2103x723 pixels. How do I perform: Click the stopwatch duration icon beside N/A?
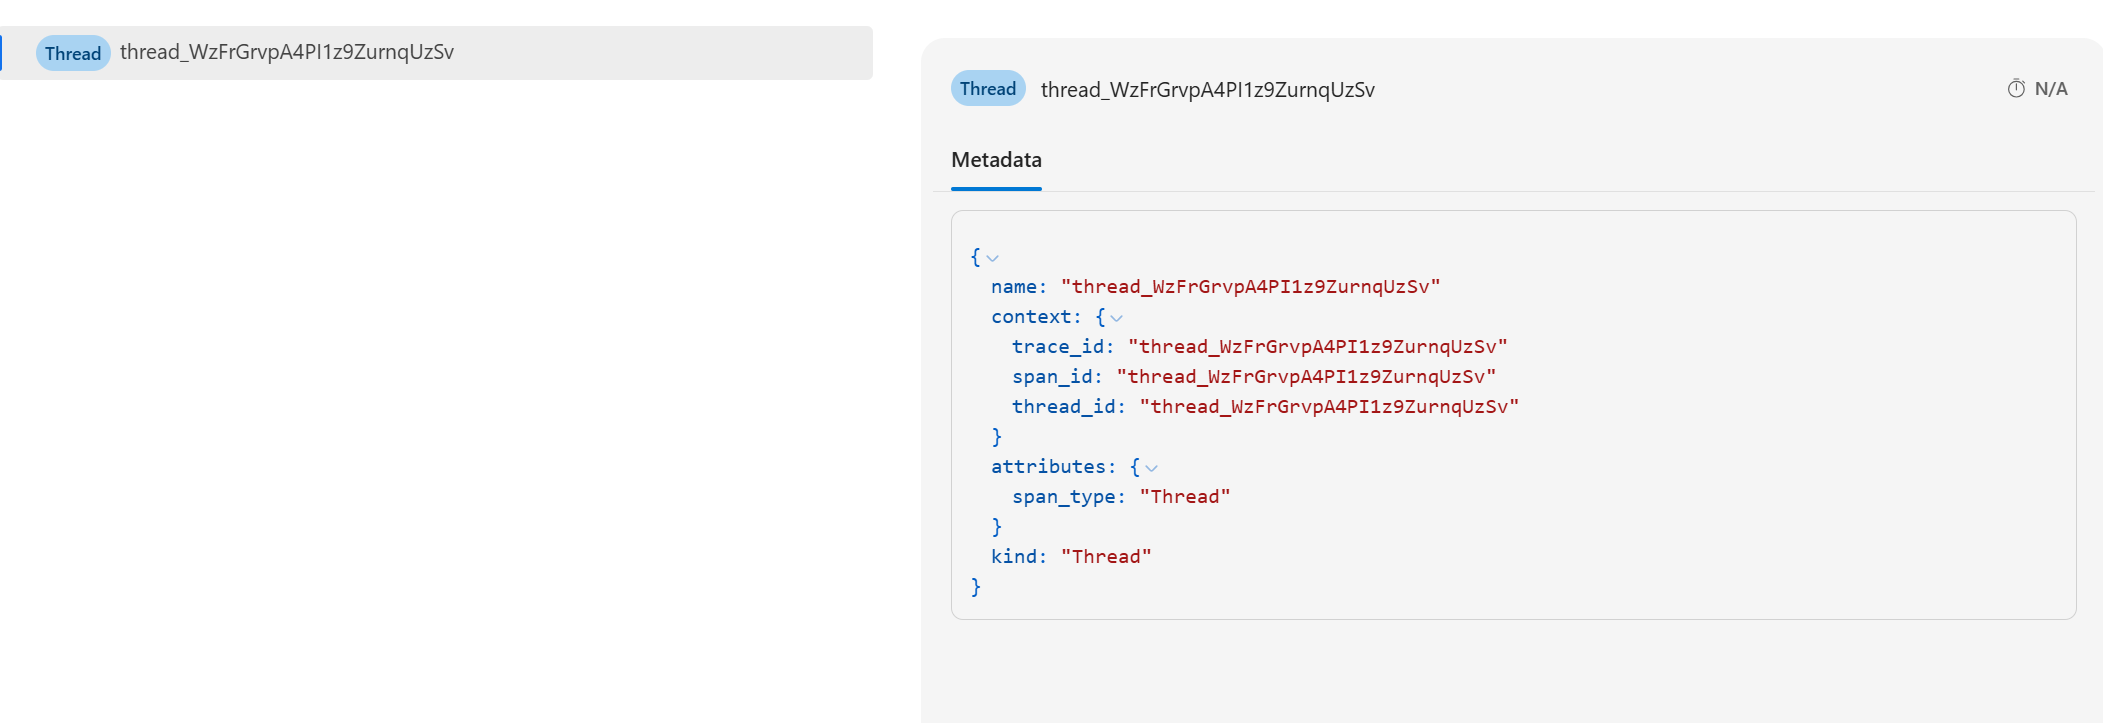pyautogui.click(x=2016, y=88)
